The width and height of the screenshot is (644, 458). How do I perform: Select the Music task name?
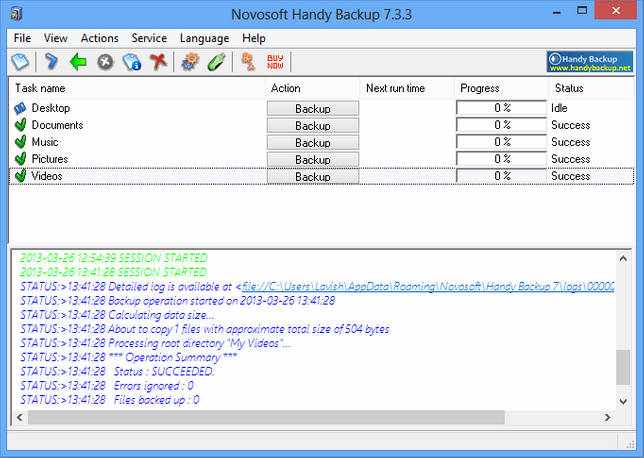coord(45,142)
